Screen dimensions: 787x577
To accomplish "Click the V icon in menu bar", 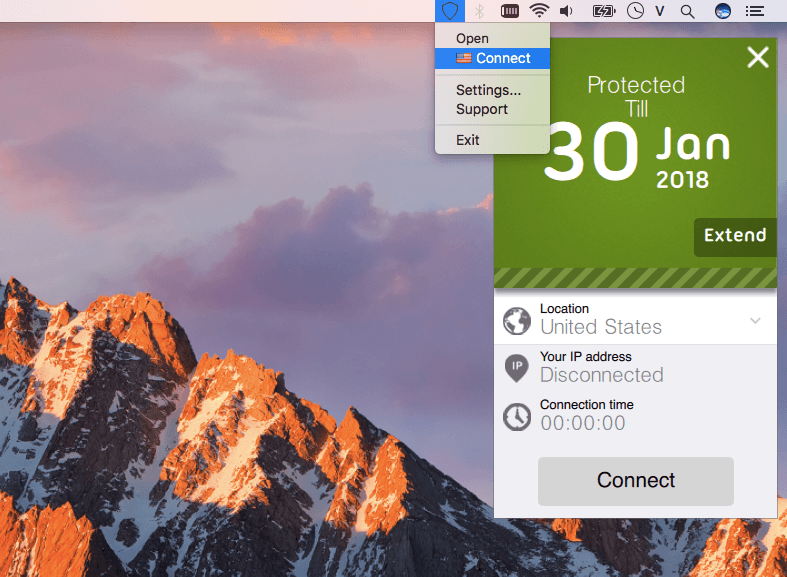I will coord(660,11).
